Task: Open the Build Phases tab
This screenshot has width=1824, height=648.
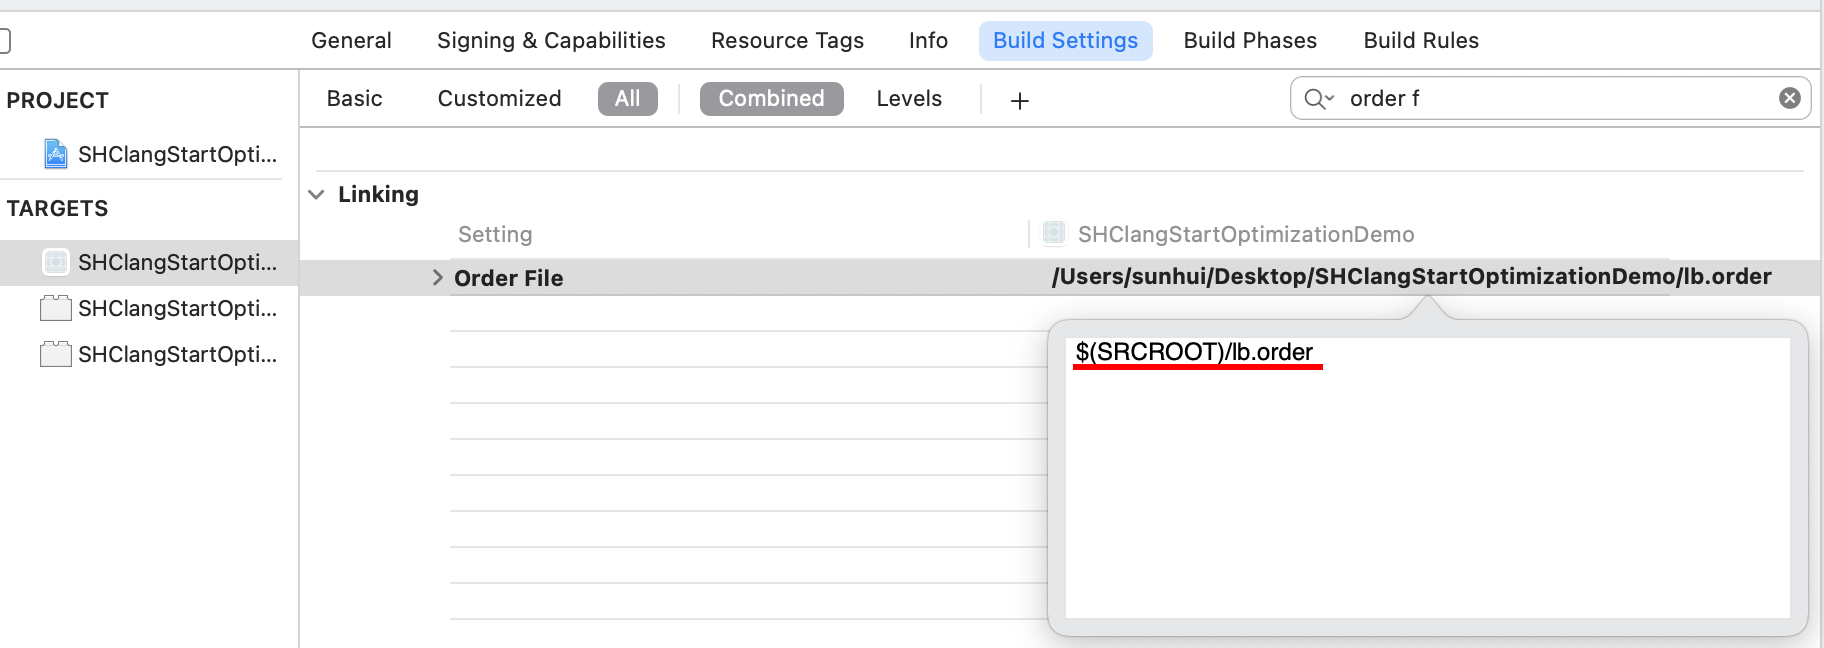Action: (x=1250, y=40)
